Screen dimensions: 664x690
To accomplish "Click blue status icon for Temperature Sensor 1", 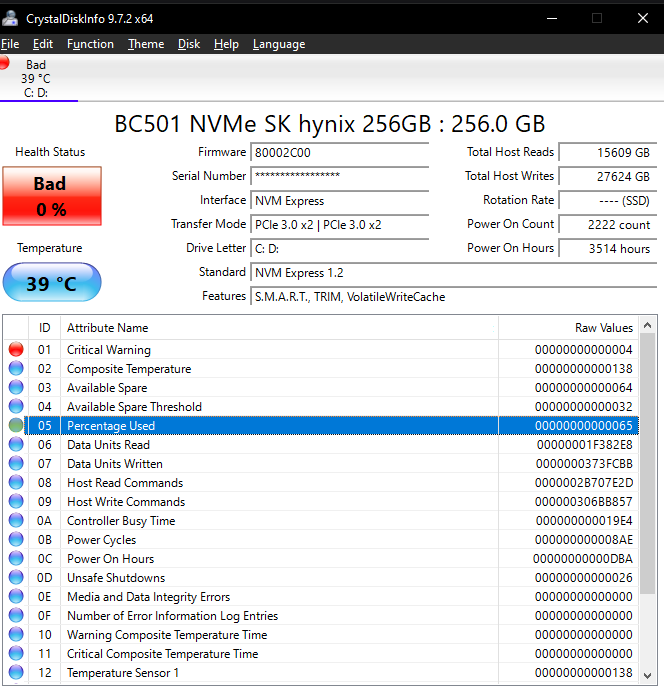I will point(16,672).
